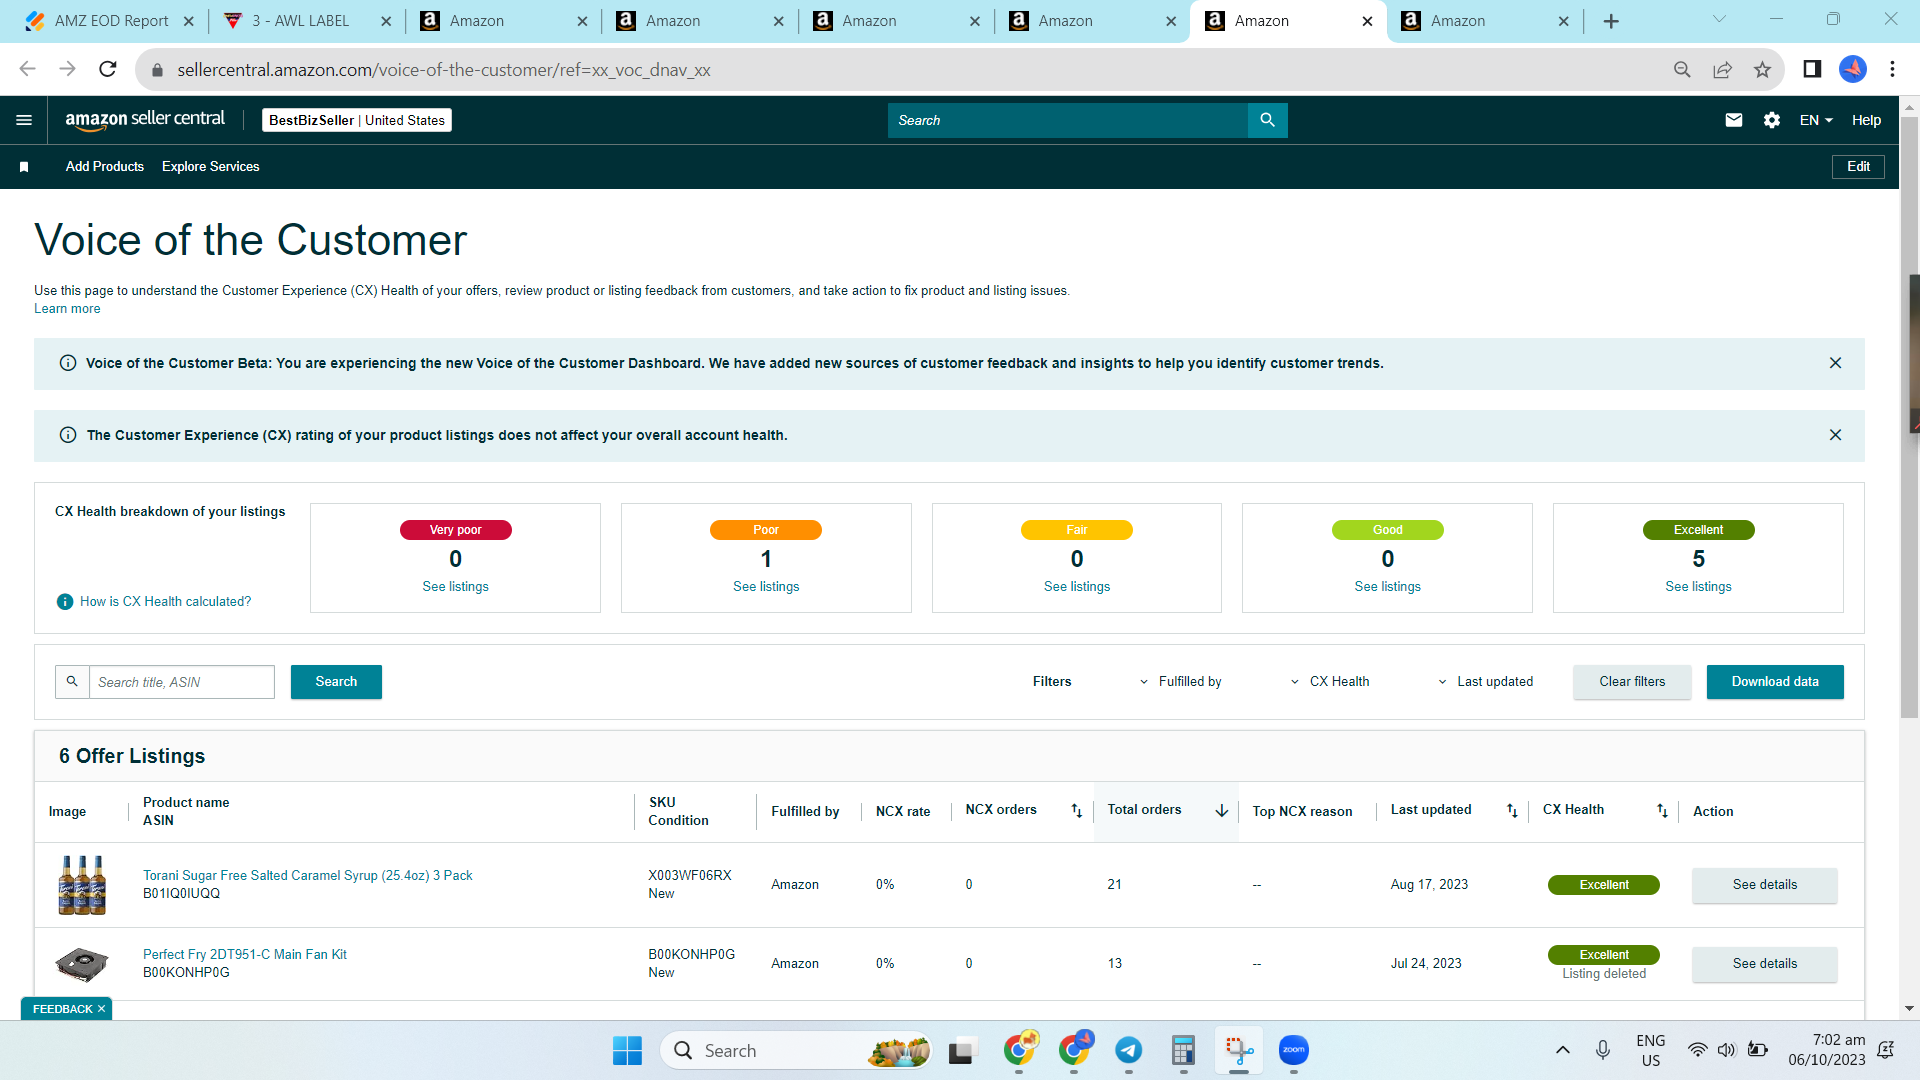Click the Amazon Seller Central logo
This screenshot has height=1080, width=1920.
coord(145,120)
